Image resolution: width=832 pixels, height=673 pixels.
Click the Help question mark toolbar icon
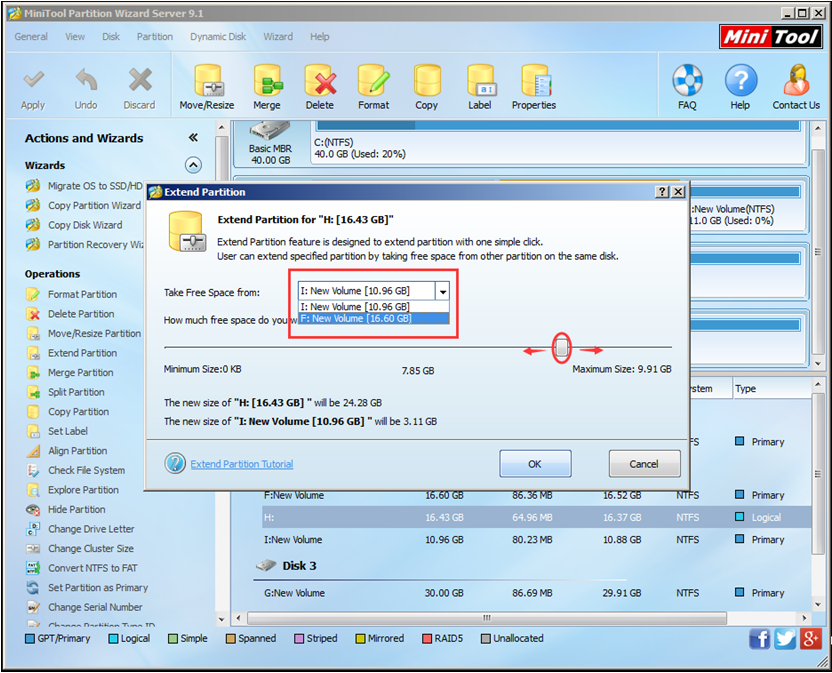pyautogui.click(x=741, y=80)
